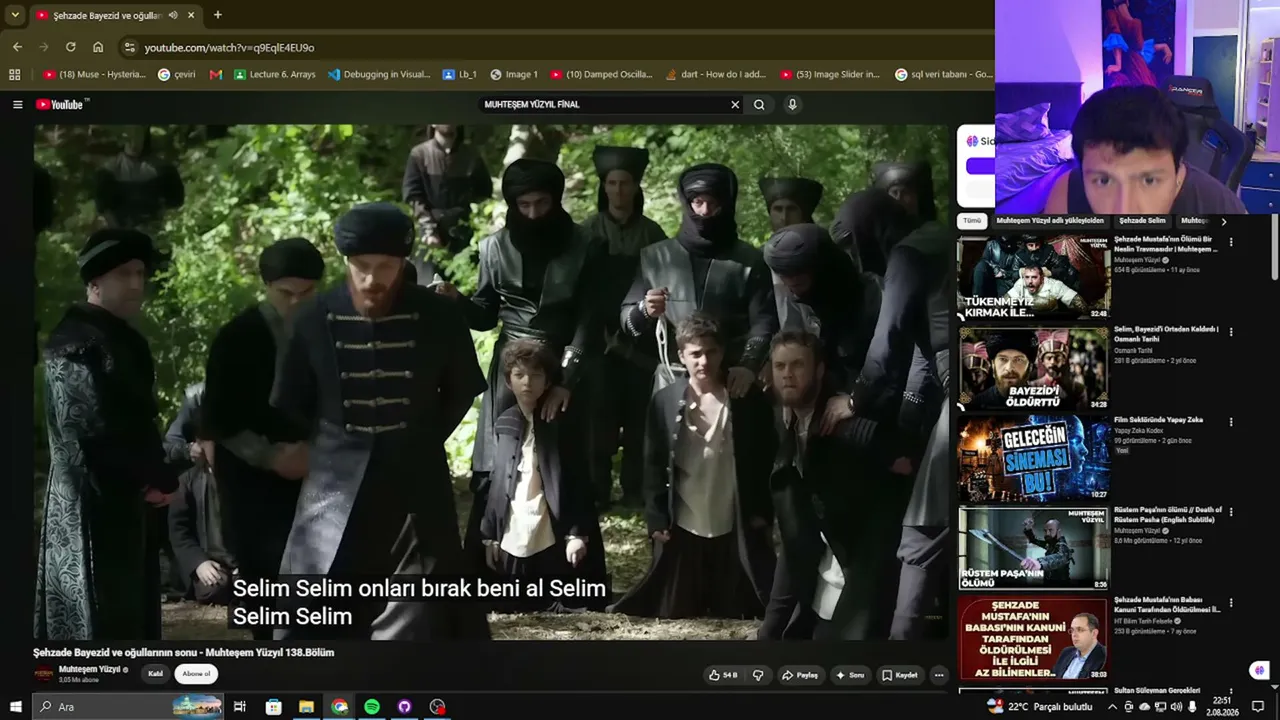Open Rüstem Paşa'nın Ölümü video thumbnail

(1034, 549)
